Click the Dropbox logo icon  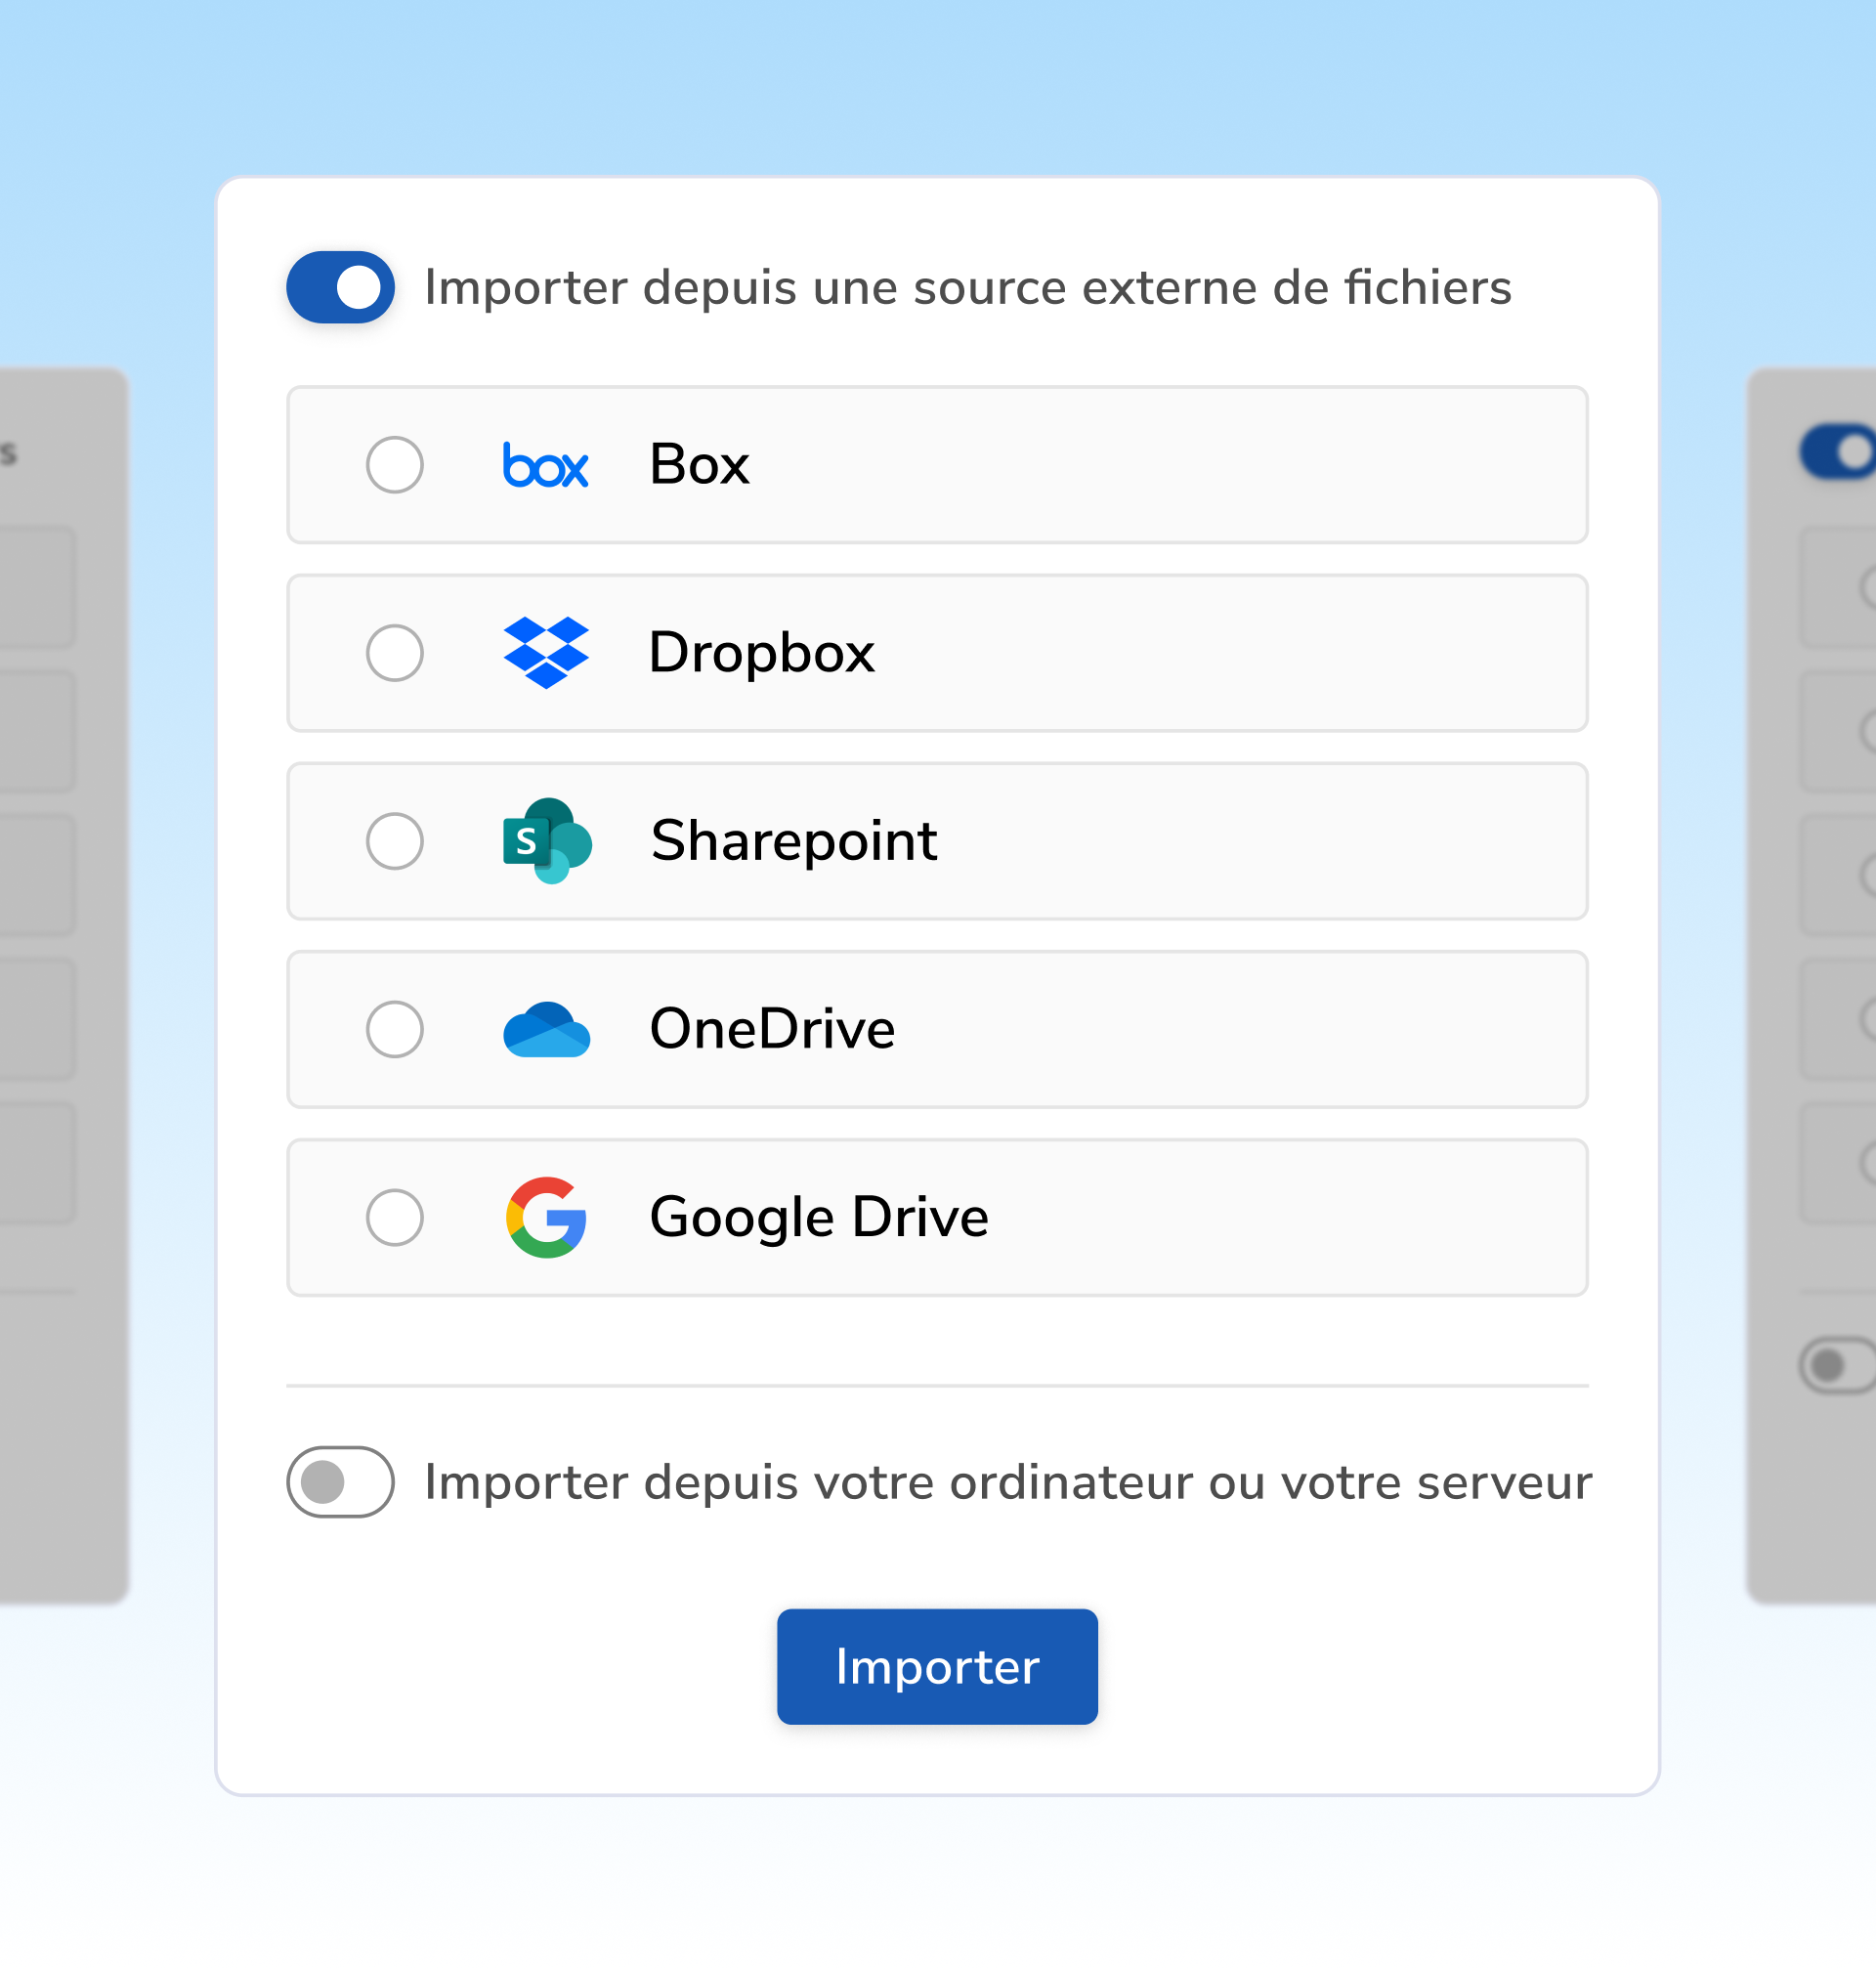click(546, 653)
